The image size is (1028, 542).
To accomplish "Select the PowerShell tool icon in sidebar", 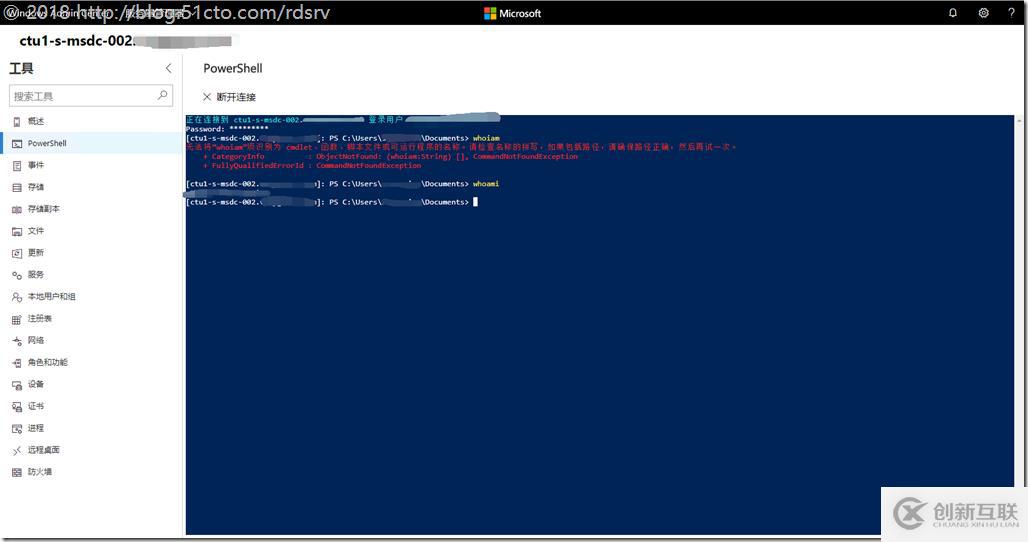I will click(17, 144).
